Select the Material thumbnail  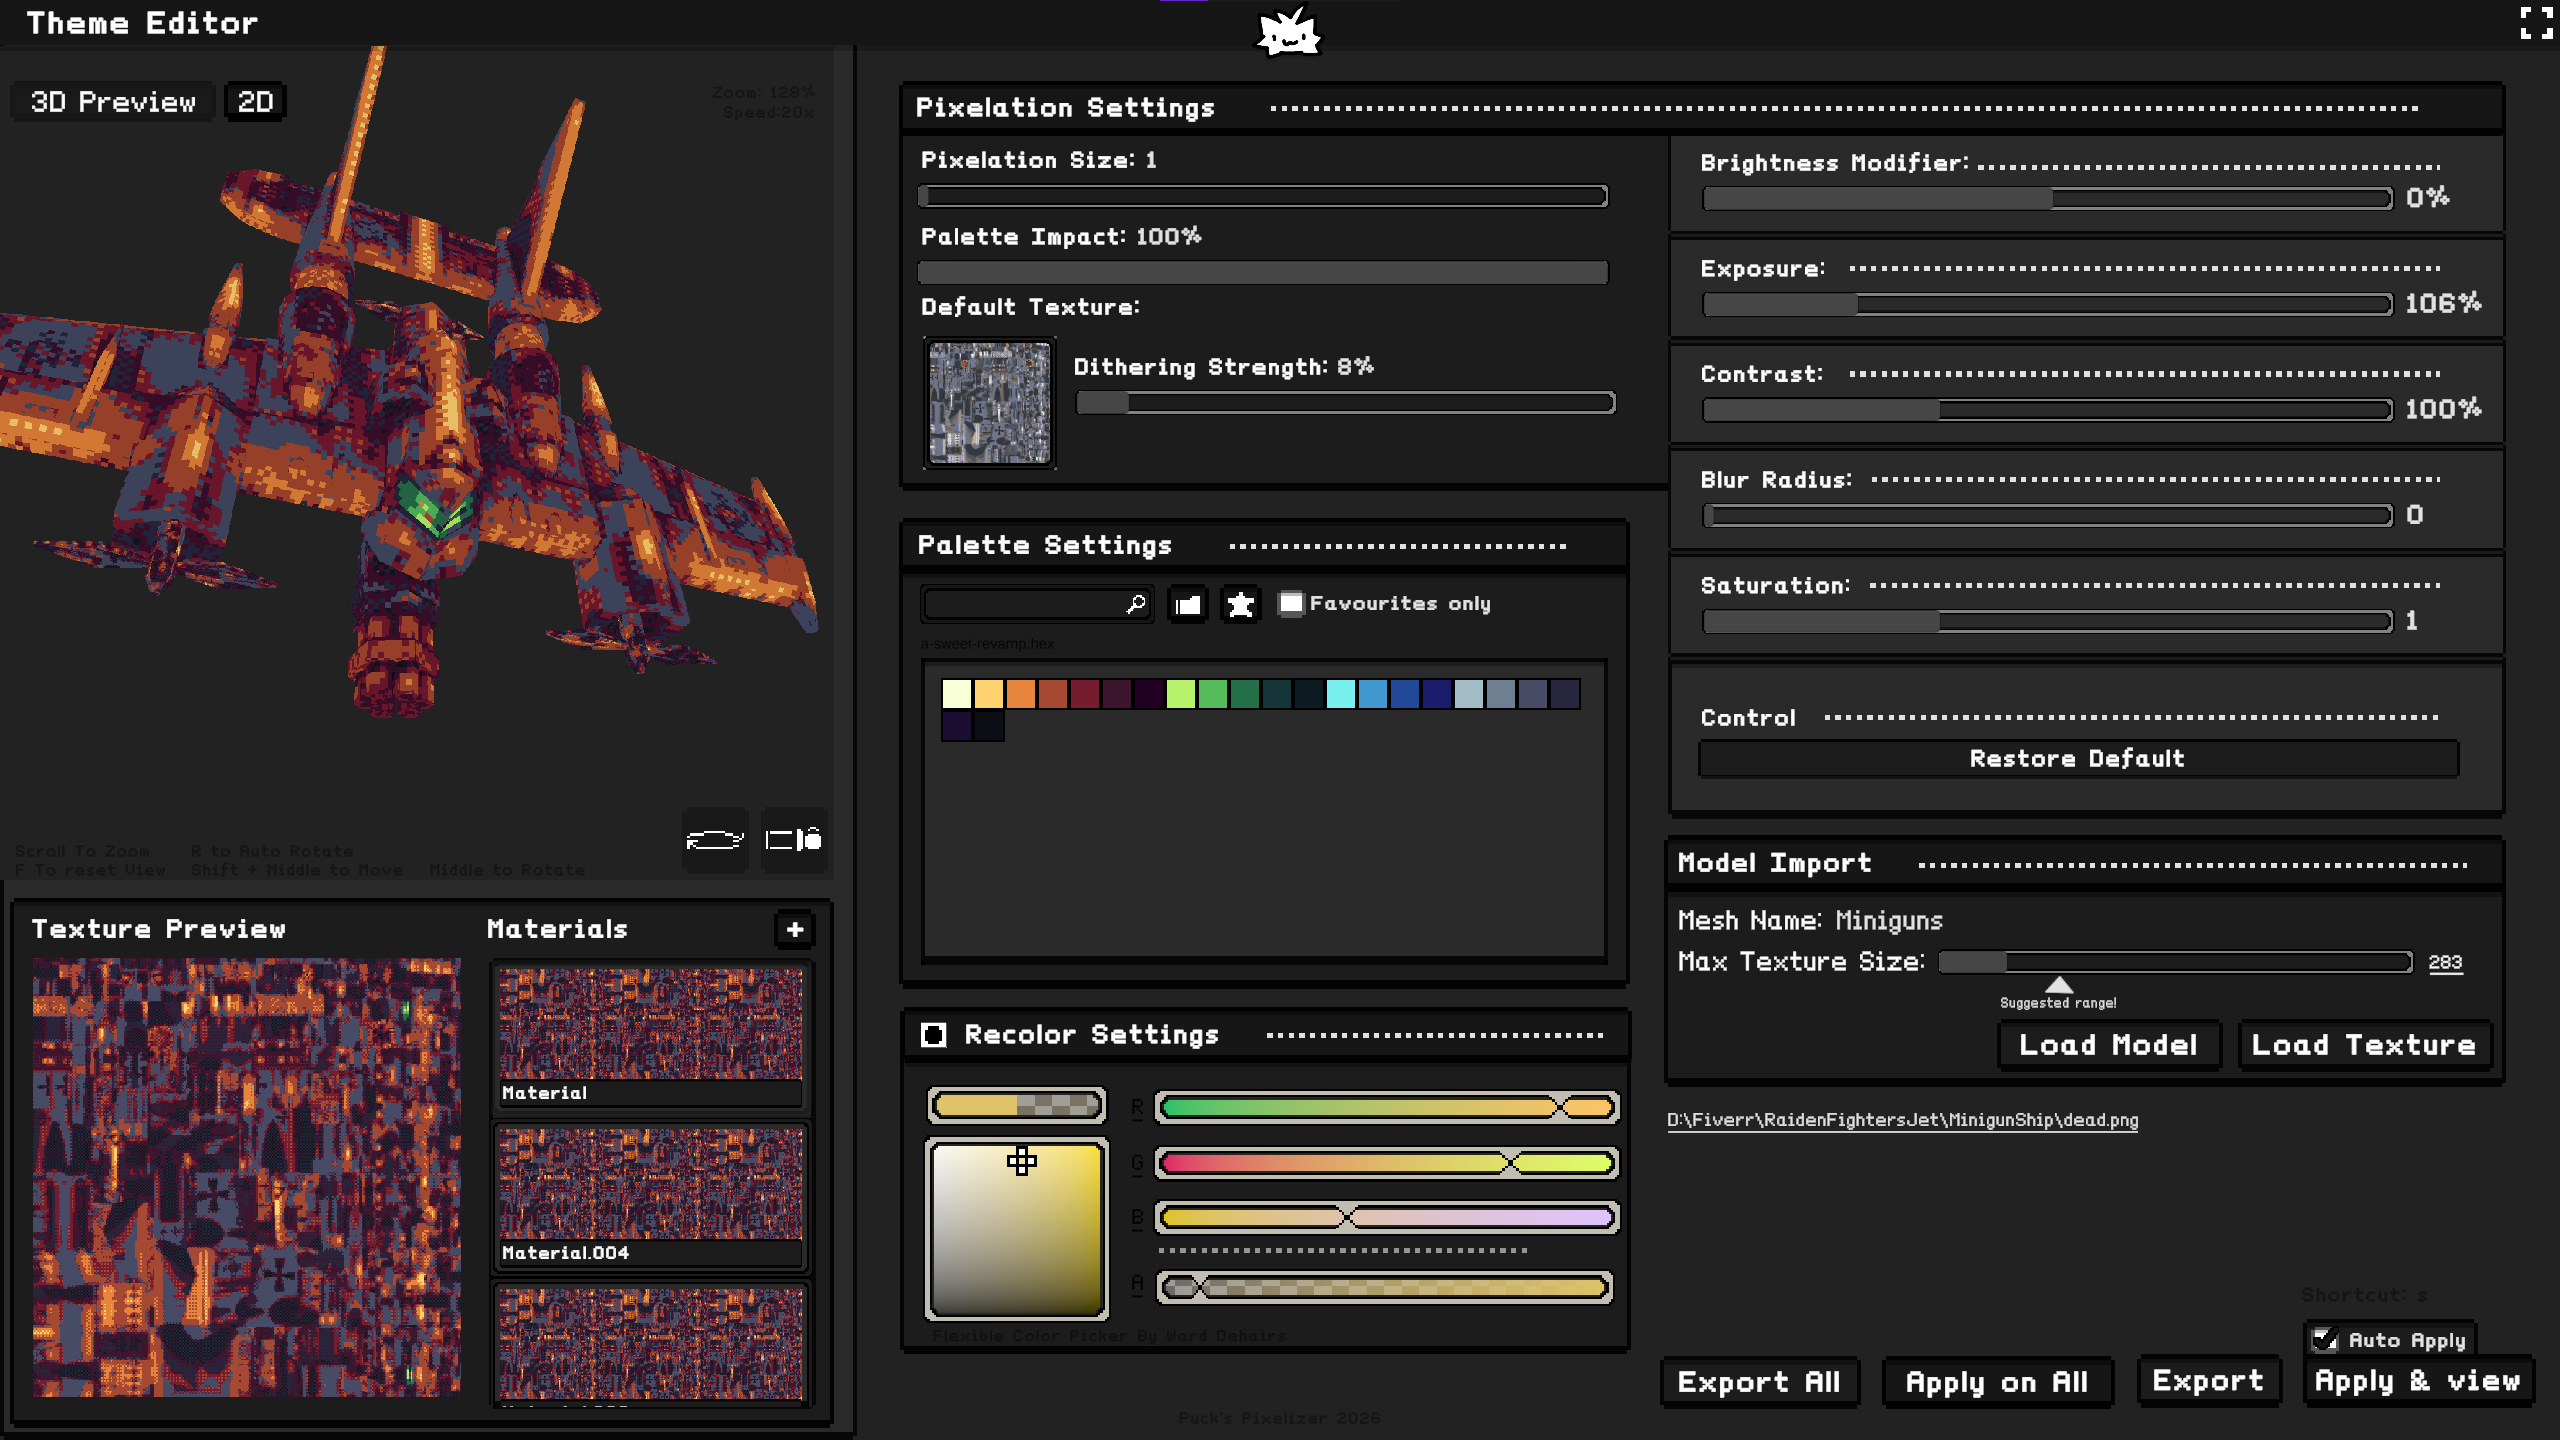click(x=651, y=1037)
